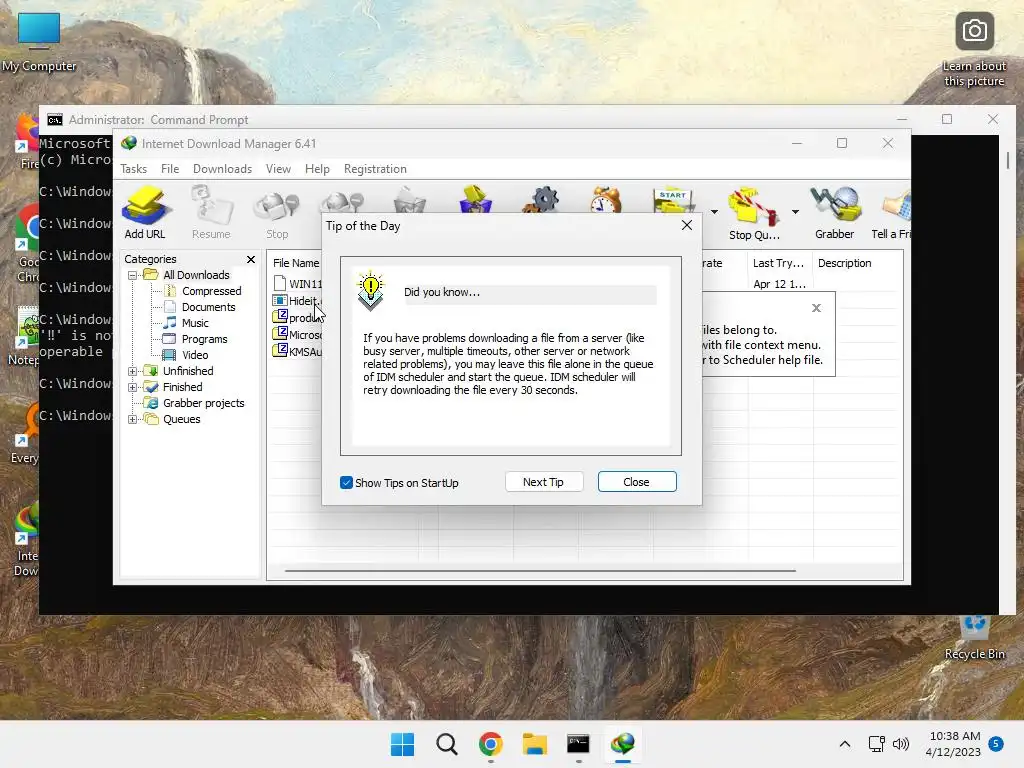Open the Tasks menu

(133, 168)
